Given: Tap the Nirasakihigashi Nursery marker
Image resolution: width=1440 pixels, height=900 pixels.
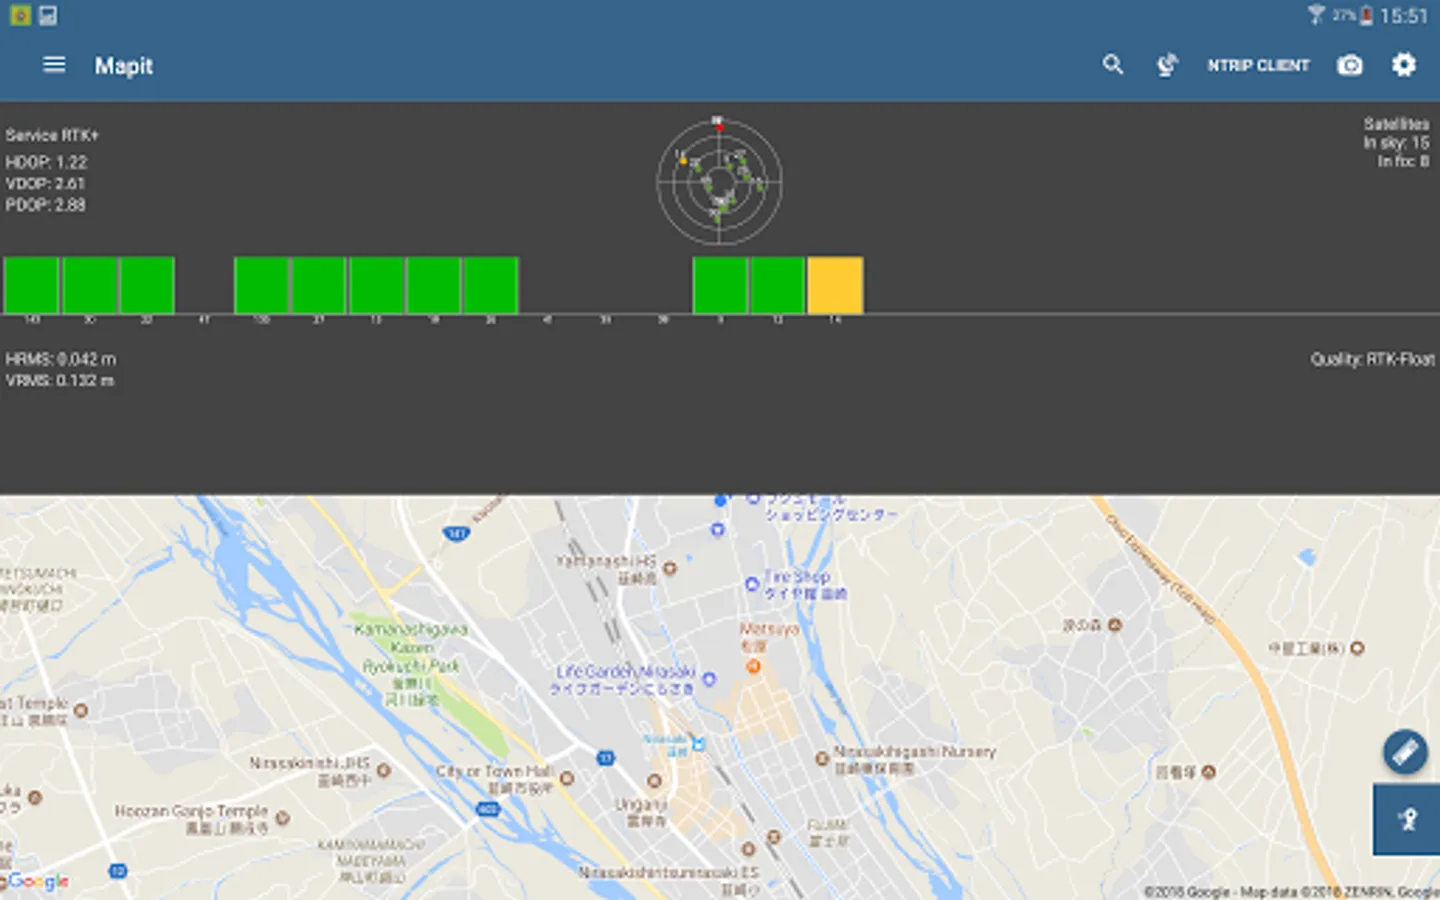Looking at the screenshot, I should pos(822,759).
